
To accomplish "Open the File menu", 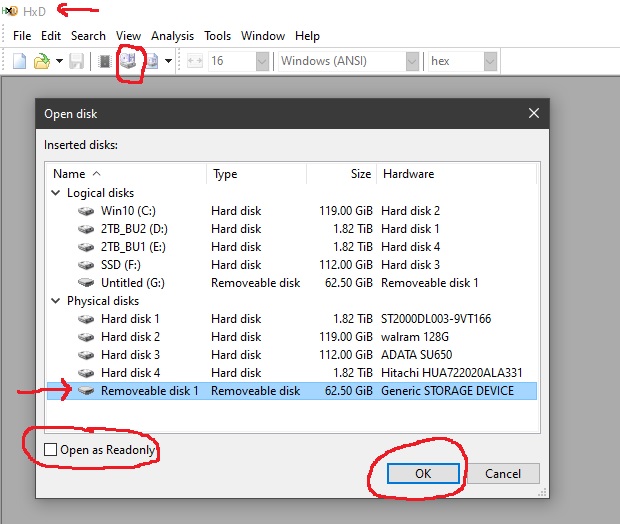I will [22, 36].
